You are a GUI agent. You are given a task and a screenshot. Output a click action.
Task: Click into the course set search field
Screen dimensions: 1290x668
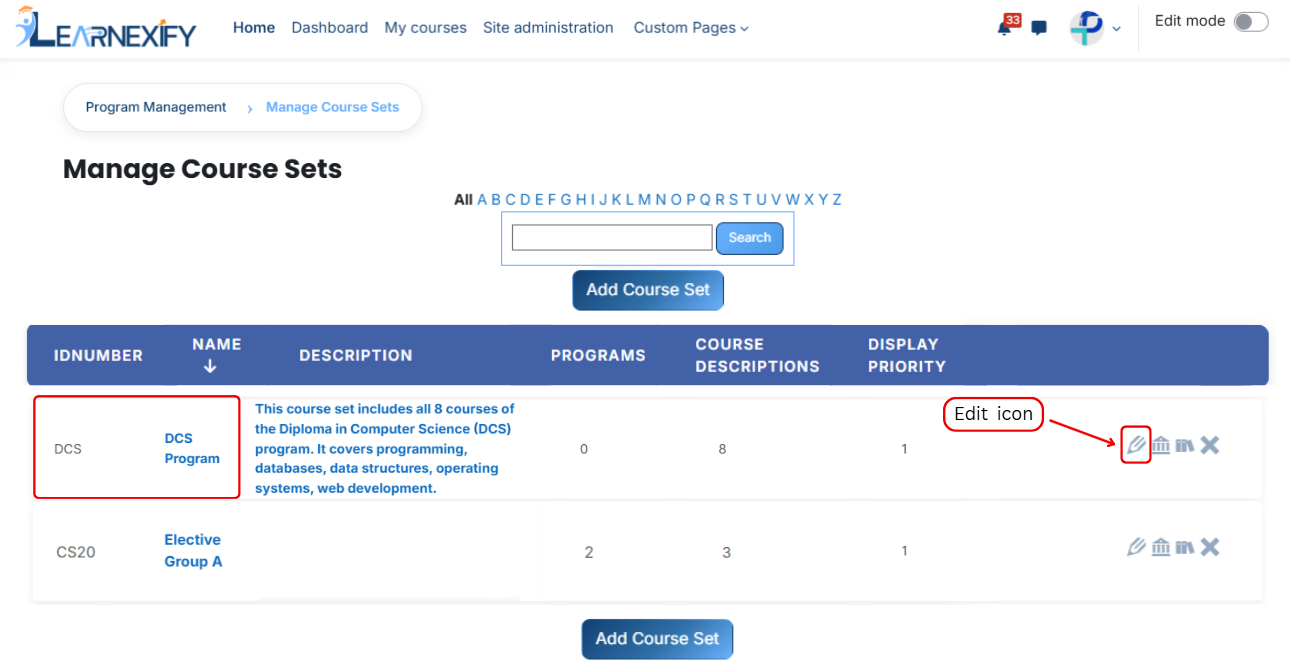[x=612, y=238]
